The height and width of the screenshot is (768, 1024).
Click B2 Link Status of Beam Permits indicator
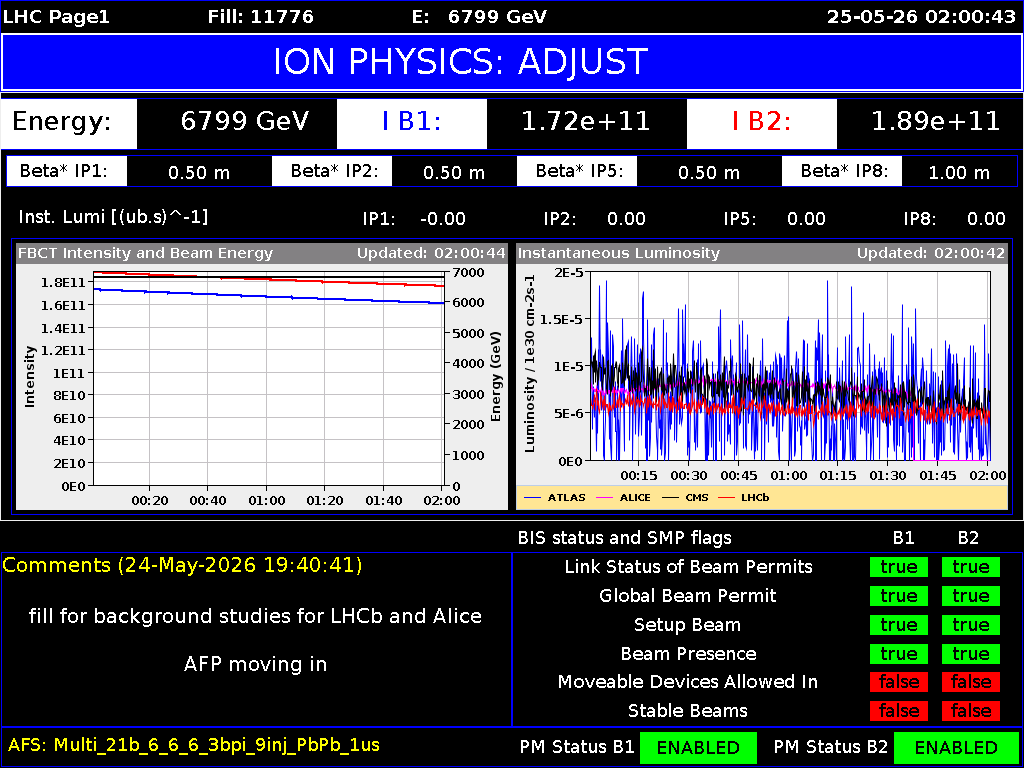point(970,568)
